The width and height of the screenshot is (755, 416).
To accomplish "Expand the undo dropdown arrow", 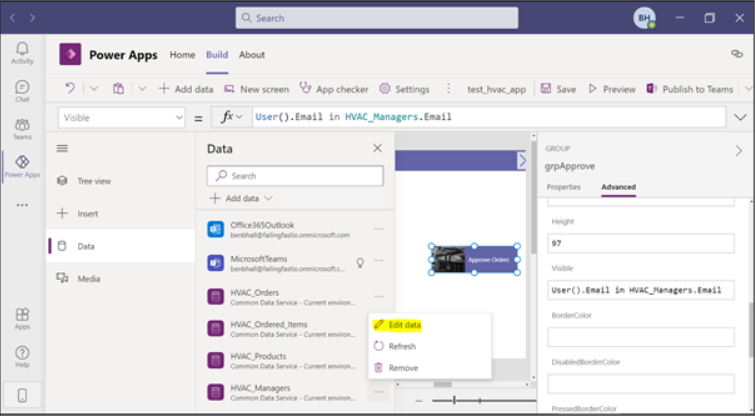I will [94, 89].
